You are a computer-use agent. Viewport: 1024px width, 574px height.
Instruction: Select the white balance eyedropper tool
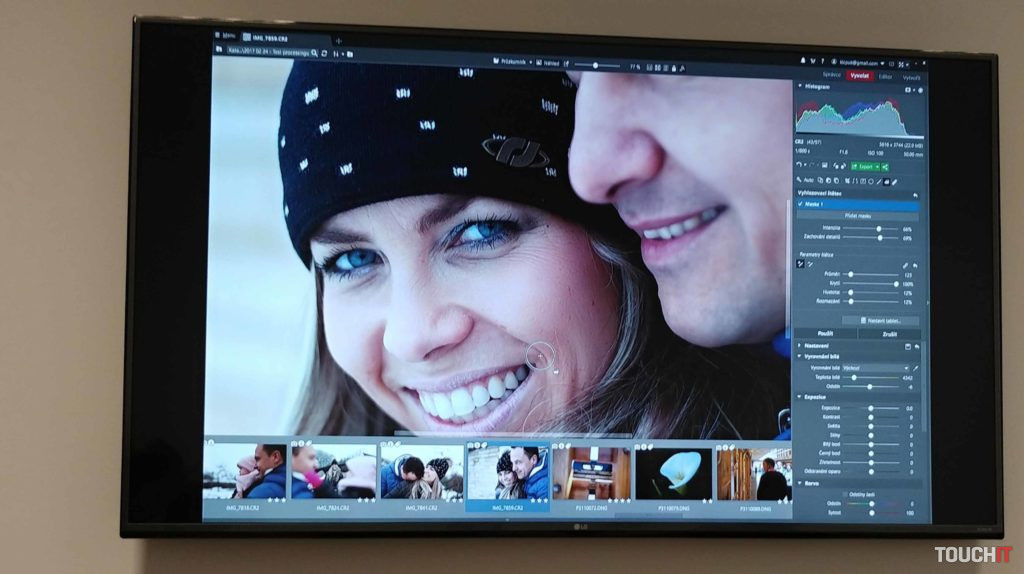(916, 368)
